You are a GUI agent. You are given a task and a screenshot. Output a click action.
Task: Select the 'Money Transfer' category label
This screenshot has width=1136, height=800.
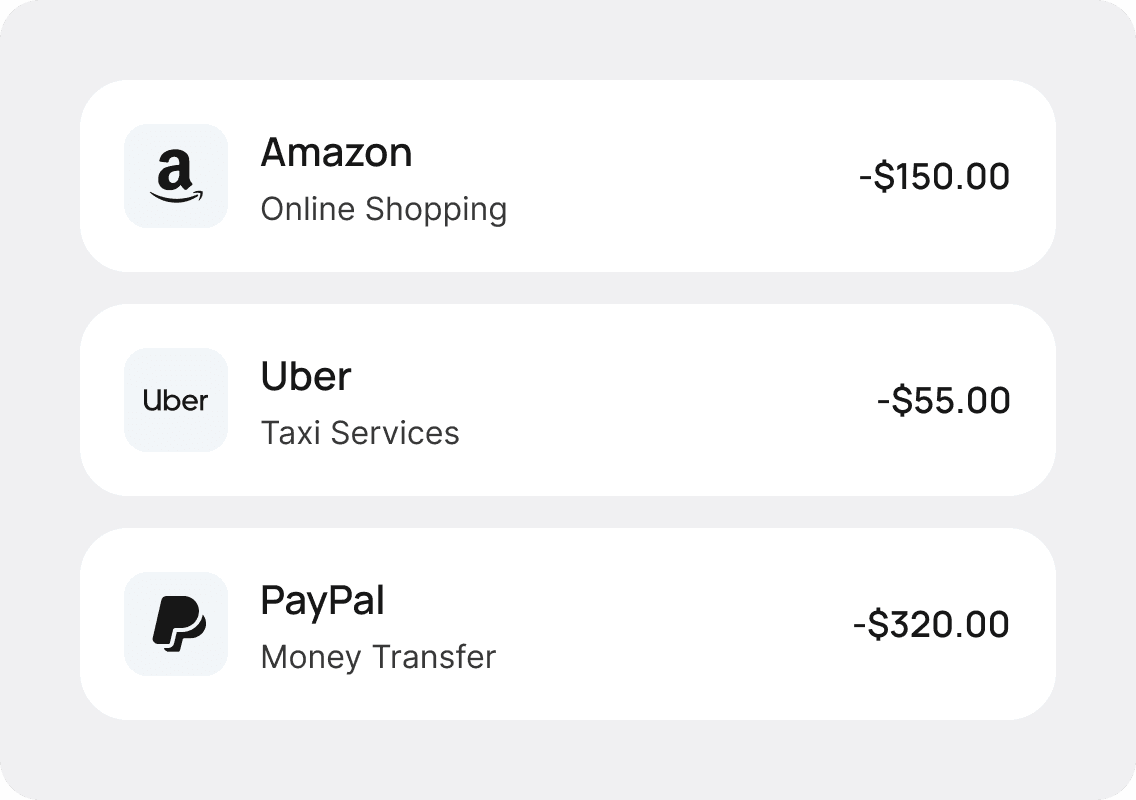pos(377,657)
